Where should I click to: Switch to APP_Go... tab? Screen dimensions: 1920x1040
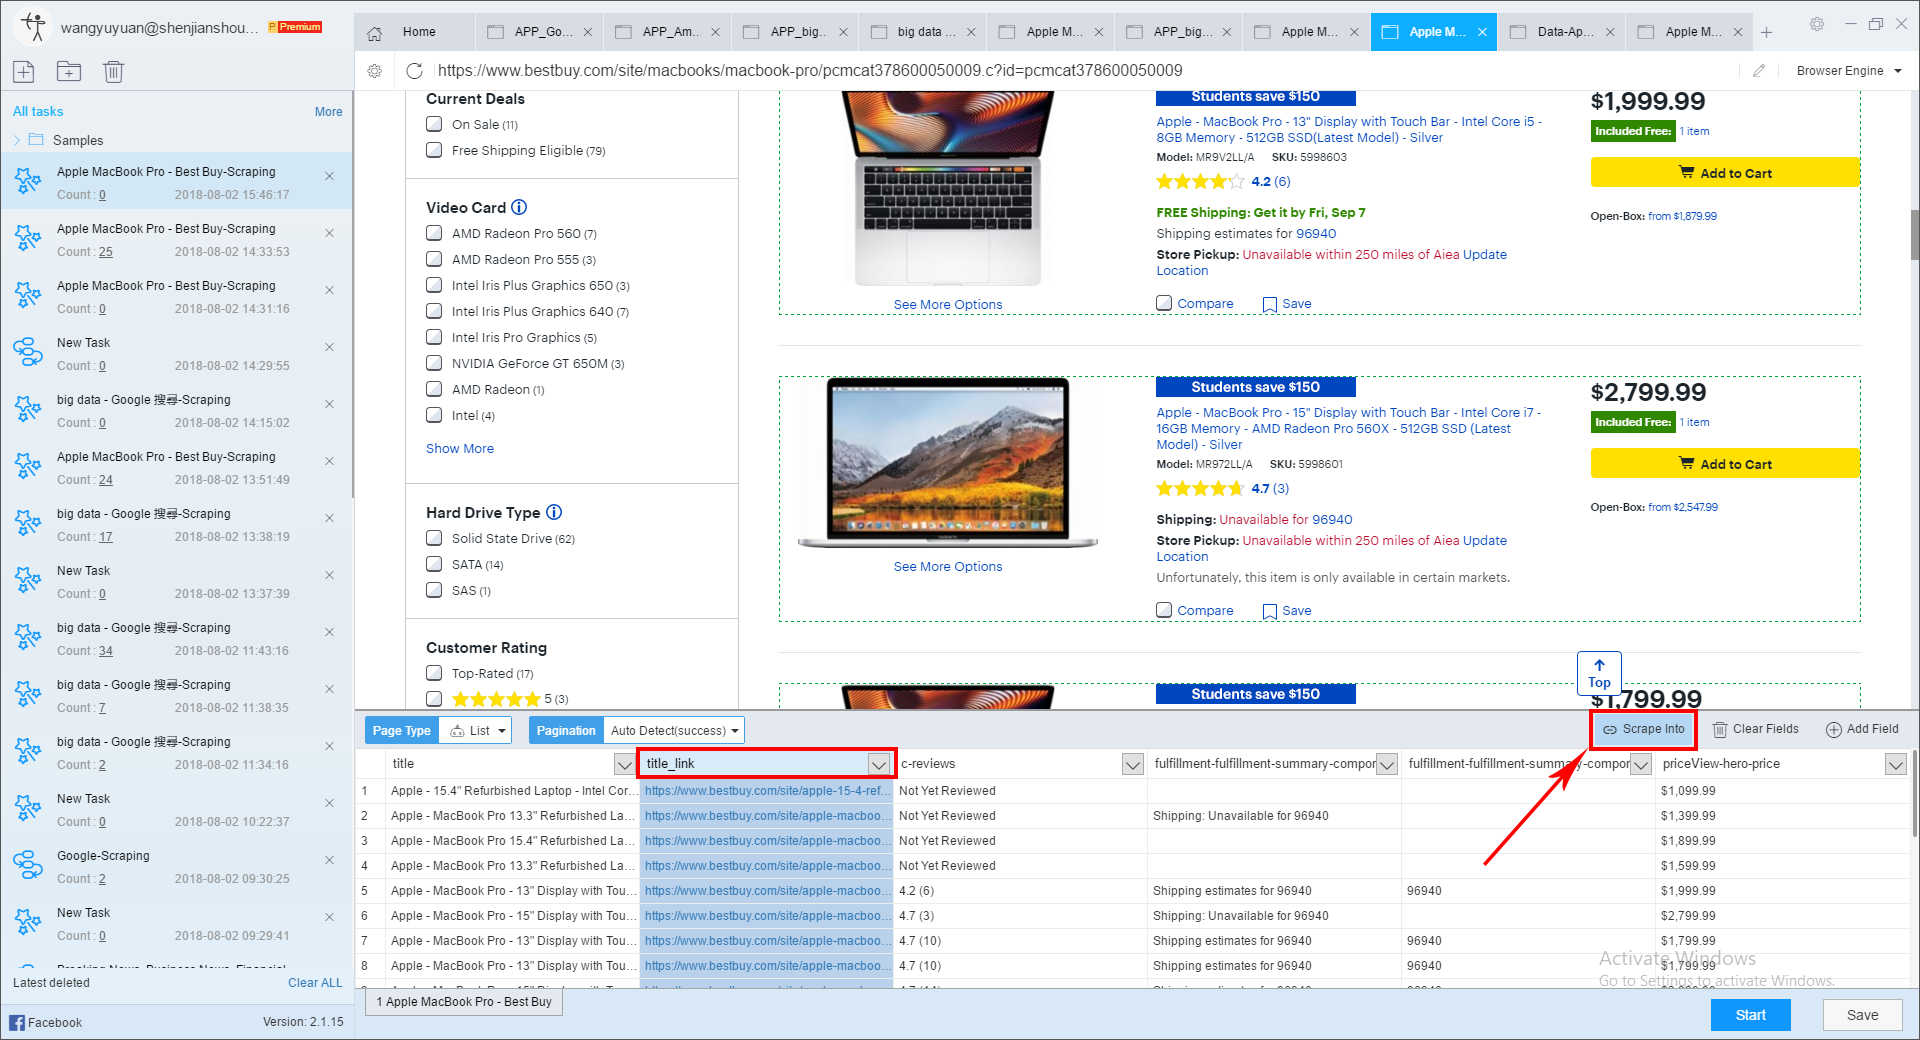tap(540, 32)
